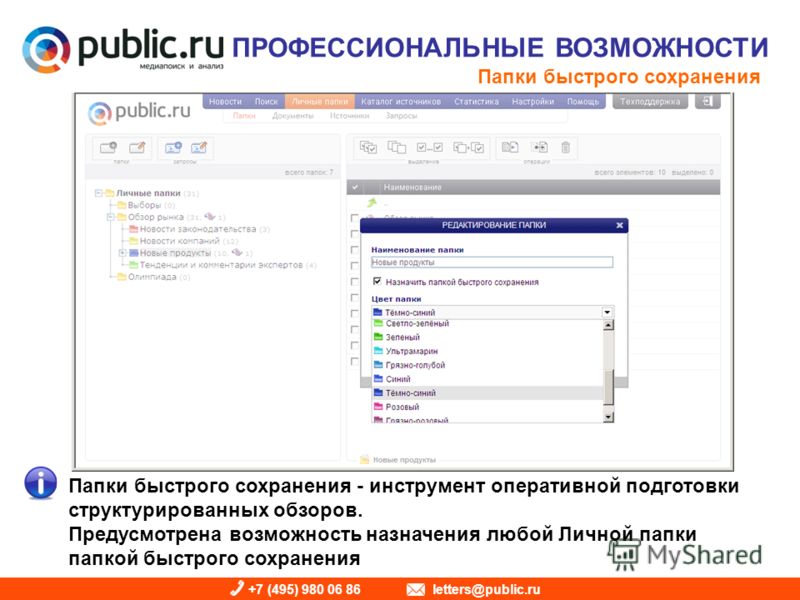The image size is (800, 600).
Task: Click the invert selection icon
Action: pyautogui.click(x=468, y=147)
